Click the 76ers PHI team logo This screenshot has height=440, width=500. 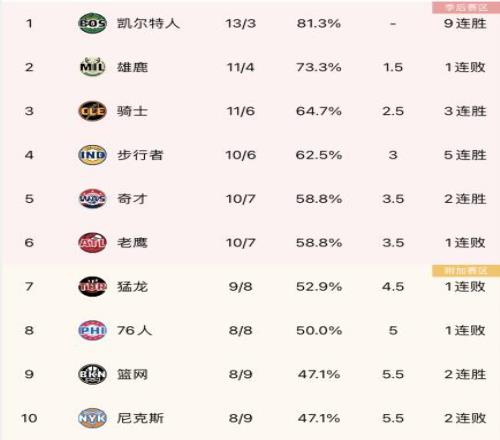pyautogui.click(x=92, y=330)
